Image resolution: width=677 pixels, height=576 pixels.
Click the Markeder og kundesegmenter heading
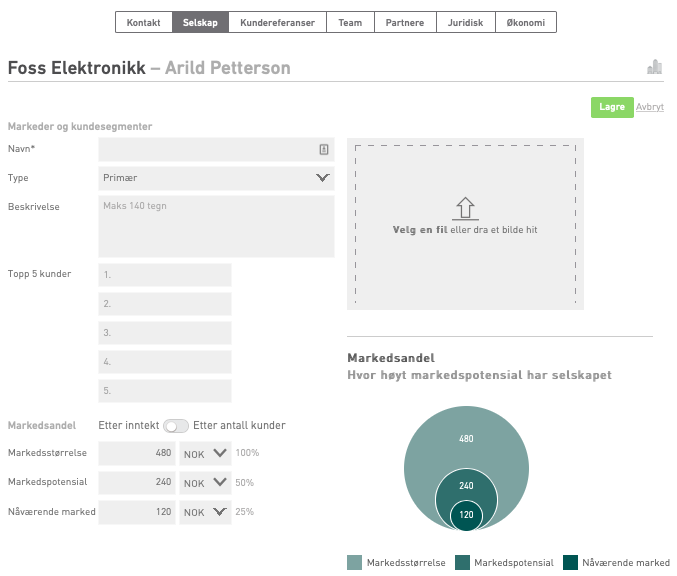[80, 127]
